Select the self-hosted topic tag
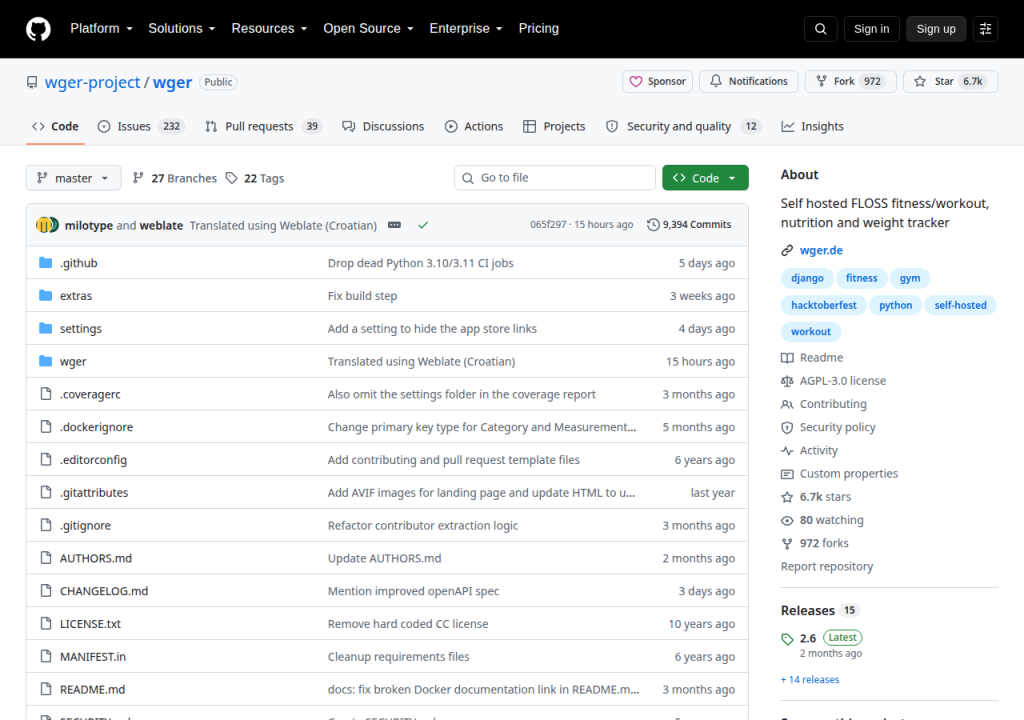Image resolution: width=1024 pixels, height=720 pixels. [x=960, y=305]
